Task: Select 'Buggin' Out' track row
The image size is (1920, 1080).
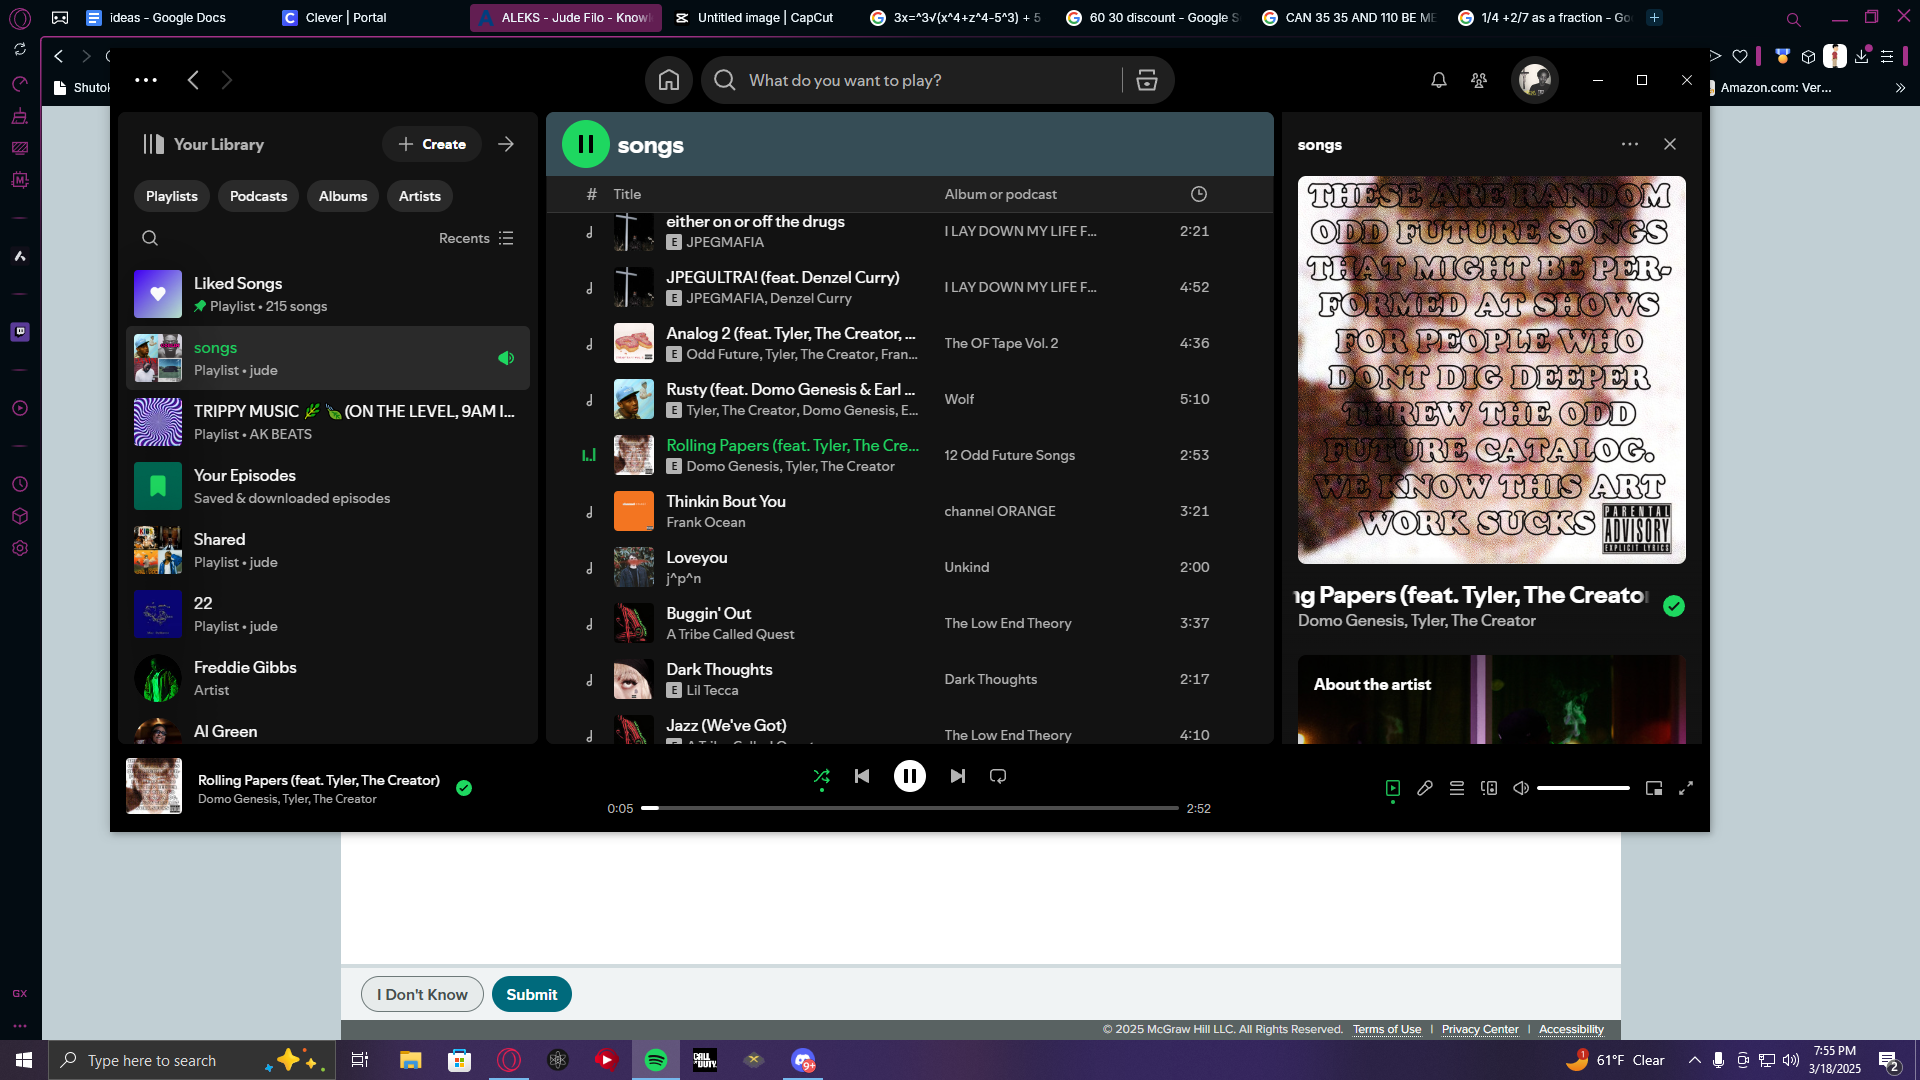Action: tap(909, 624)
